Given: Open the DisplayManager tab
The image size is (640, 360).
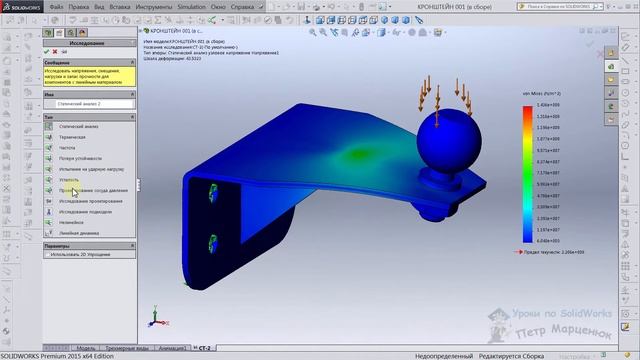Looking at the screenshot, I should (x=82, y=33).
